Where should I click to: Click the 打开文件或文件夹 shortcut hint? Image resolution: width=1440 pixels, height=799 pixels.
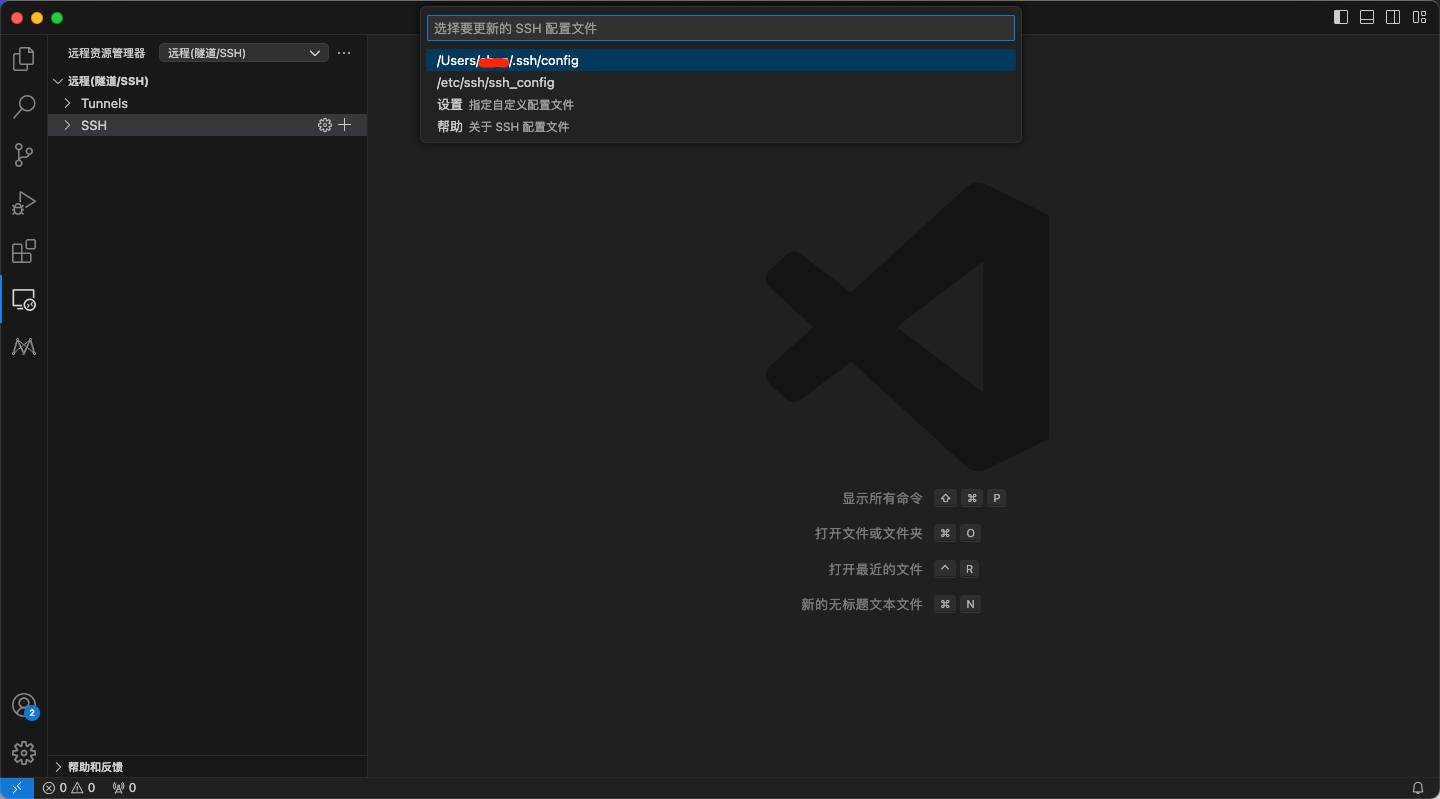[868, 533]
